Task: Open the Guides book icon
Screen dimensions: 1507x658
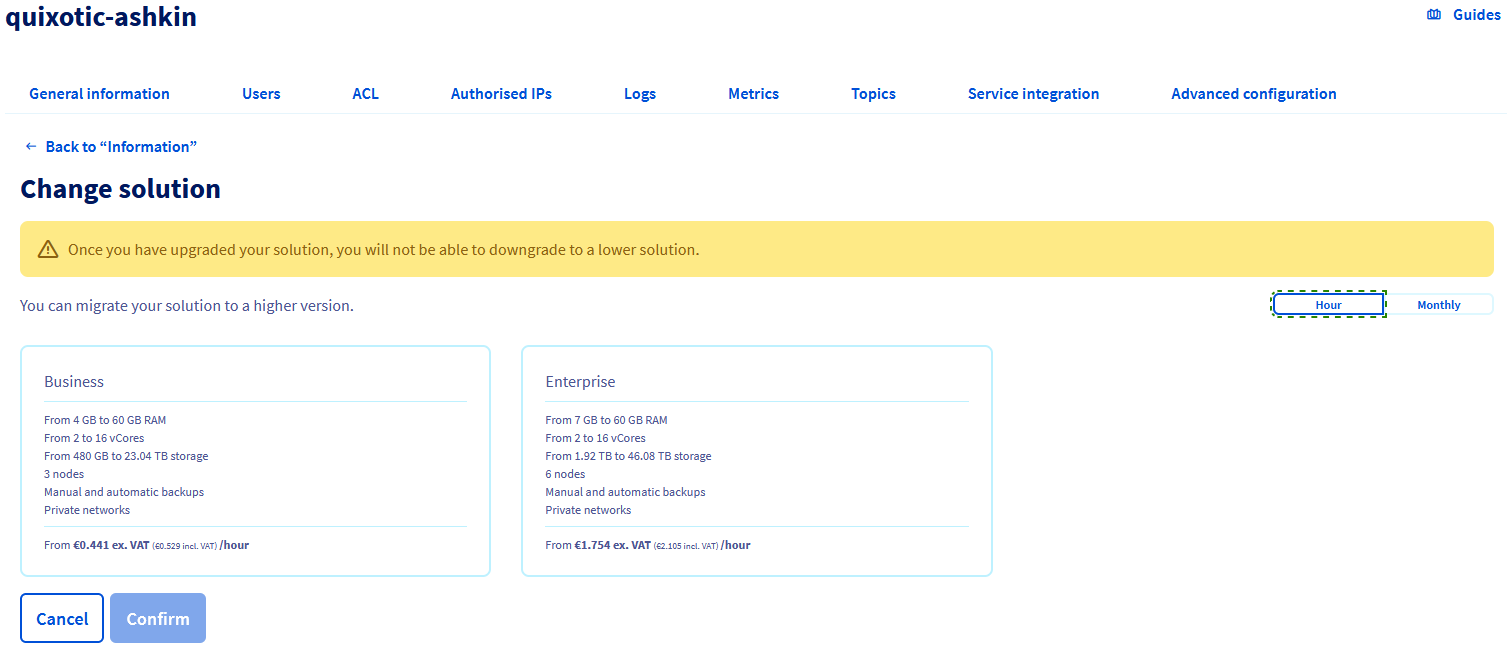Action: tap(1434, 15)
